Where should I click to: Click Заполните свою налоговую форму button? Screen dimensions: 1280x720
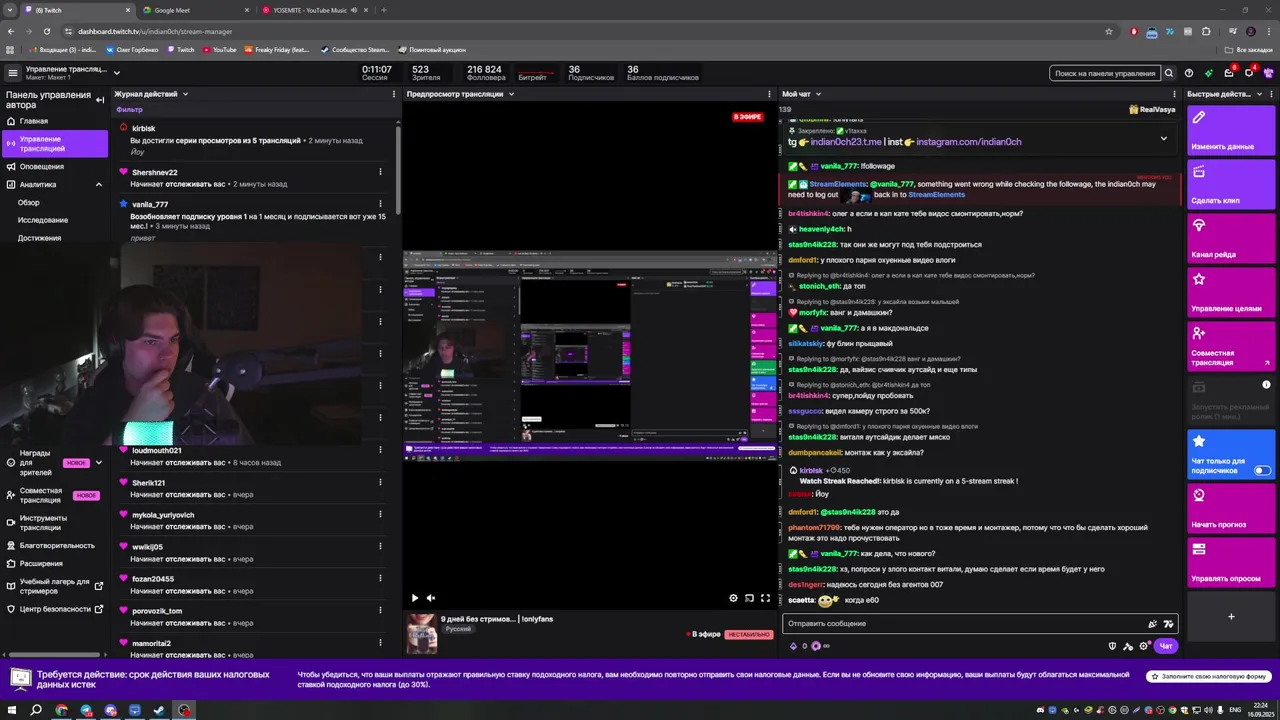pyautogui.click(x=1209, y=677)
